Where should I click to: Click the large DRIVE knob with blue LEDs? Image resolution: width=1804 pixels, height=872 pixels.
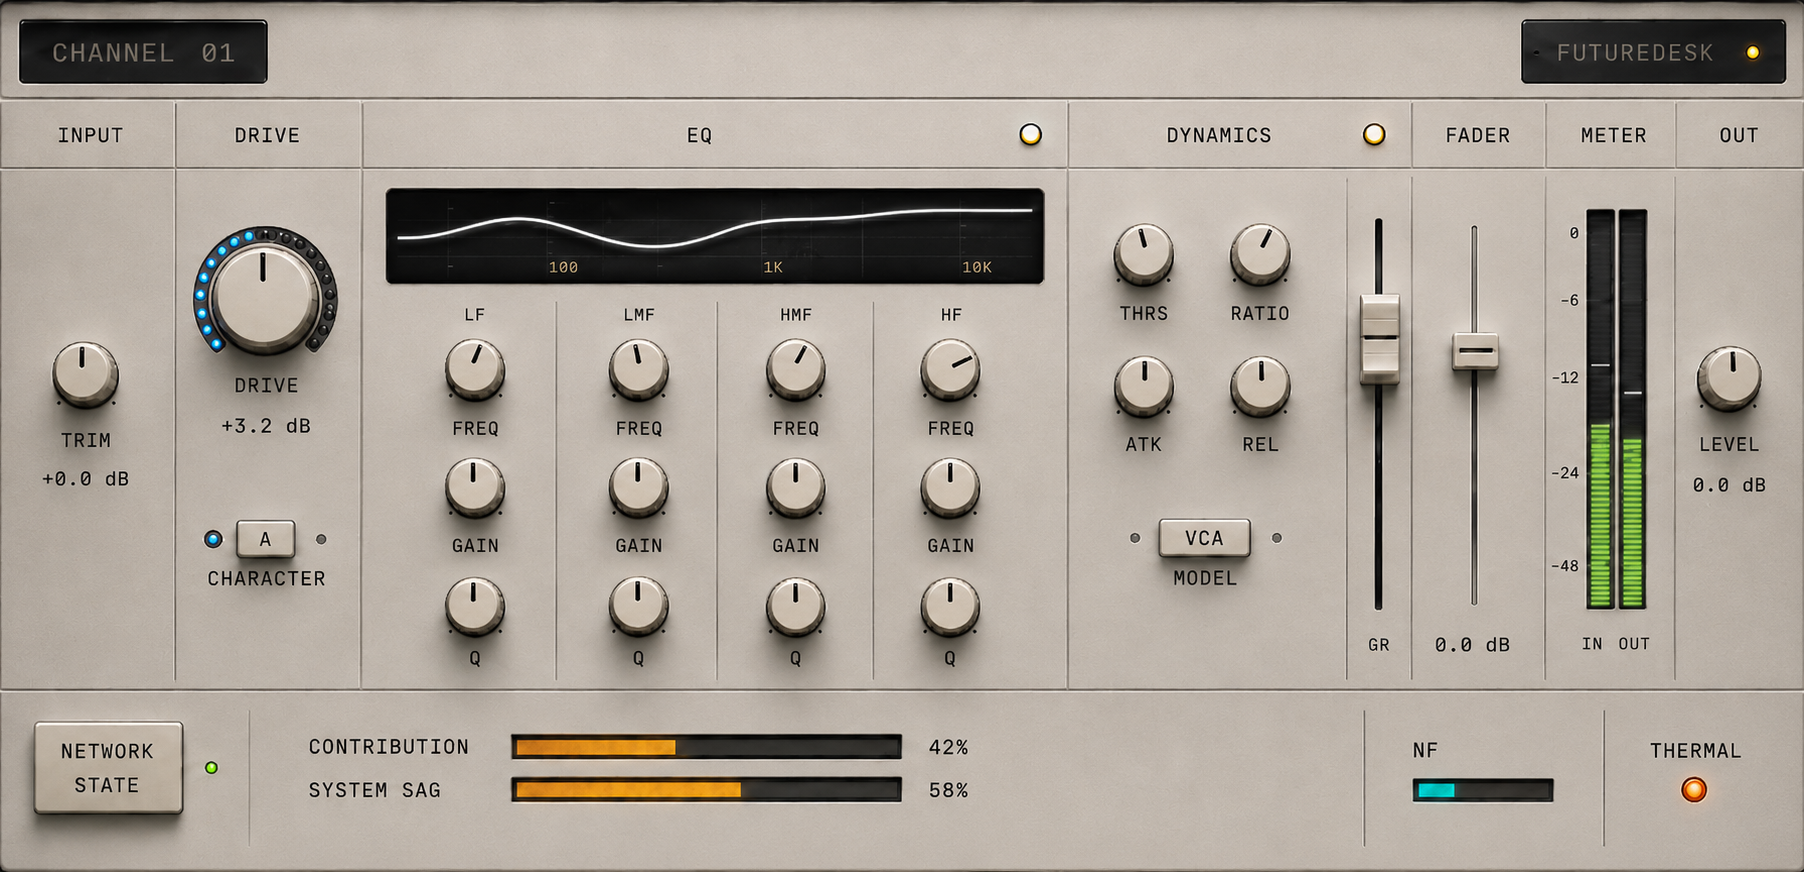[265, 293]
